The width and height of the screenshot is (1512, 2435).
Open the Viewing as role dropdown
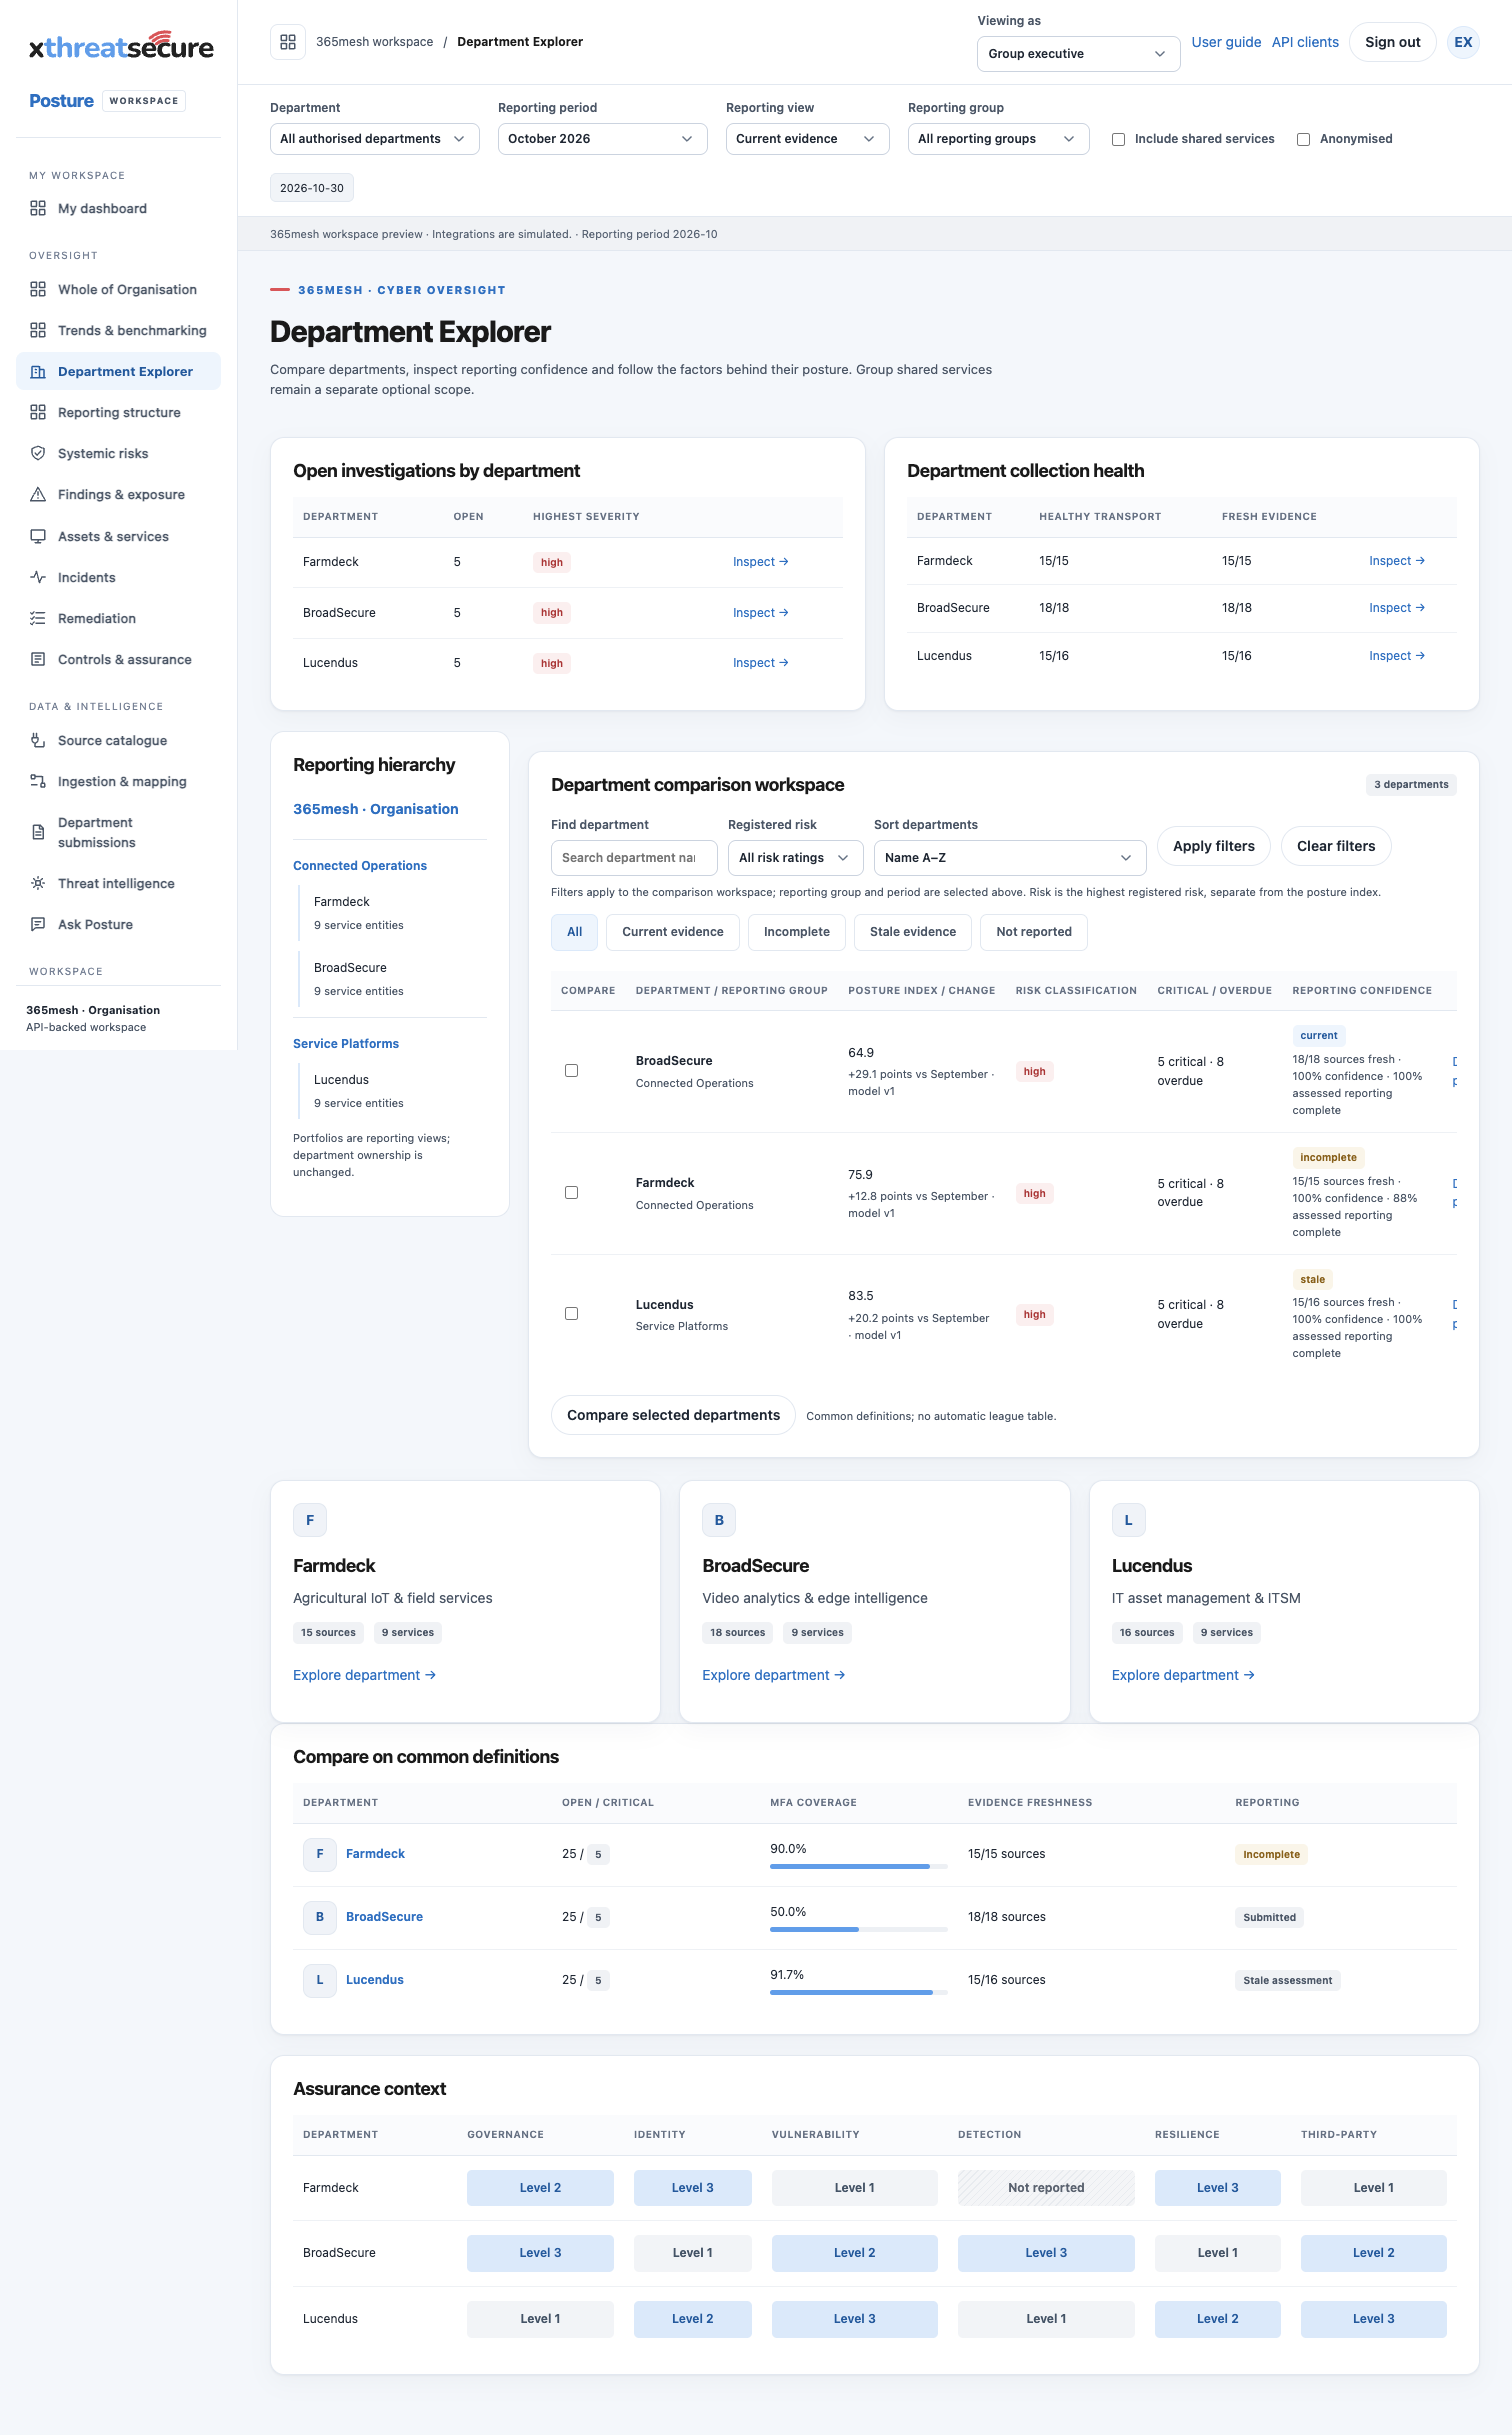click(1078, 54)
